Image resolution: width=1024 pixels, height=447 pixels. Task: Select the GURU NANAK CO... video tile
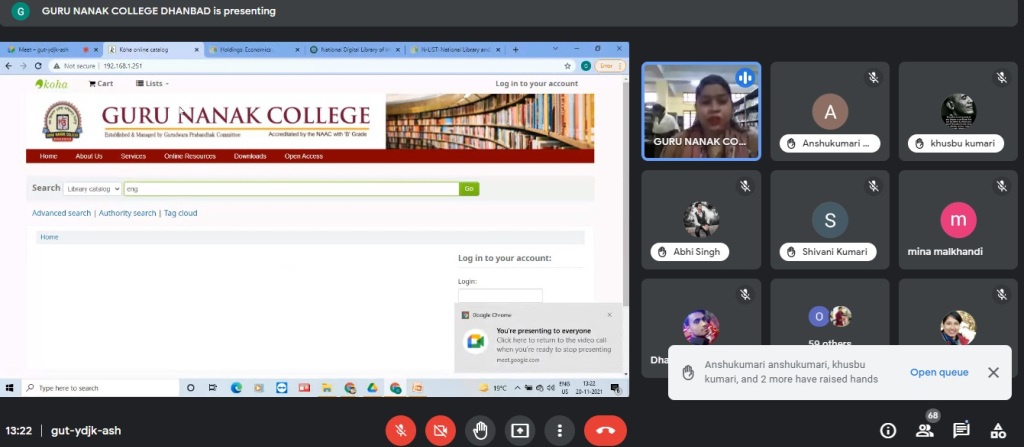coord(701,111)
